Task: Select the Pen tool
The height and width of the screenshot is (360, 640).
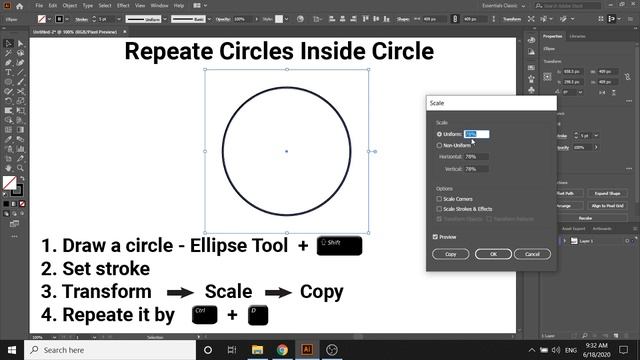Action: [x=8, y=62]
